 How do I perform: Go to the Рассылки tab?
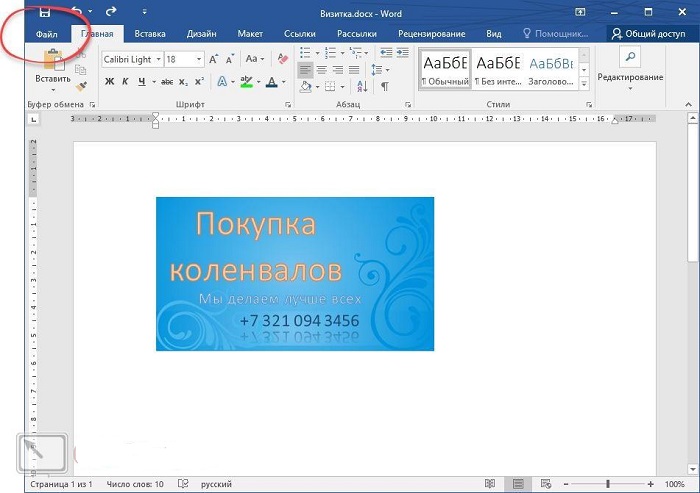357,34
